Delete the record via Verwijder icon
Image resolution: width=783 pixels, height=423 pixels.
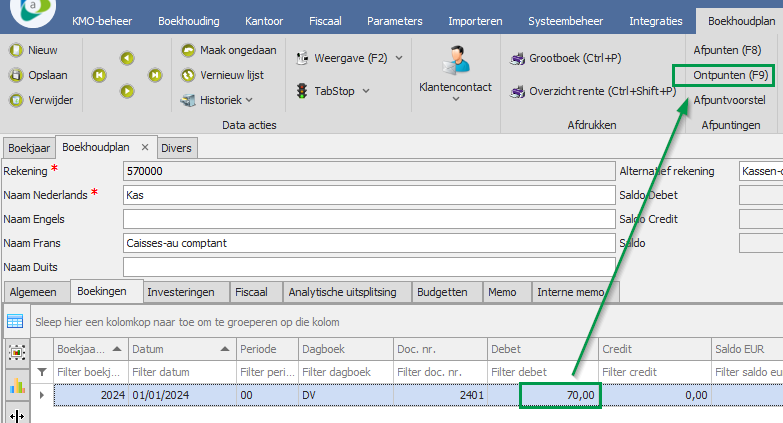[16, 100]
